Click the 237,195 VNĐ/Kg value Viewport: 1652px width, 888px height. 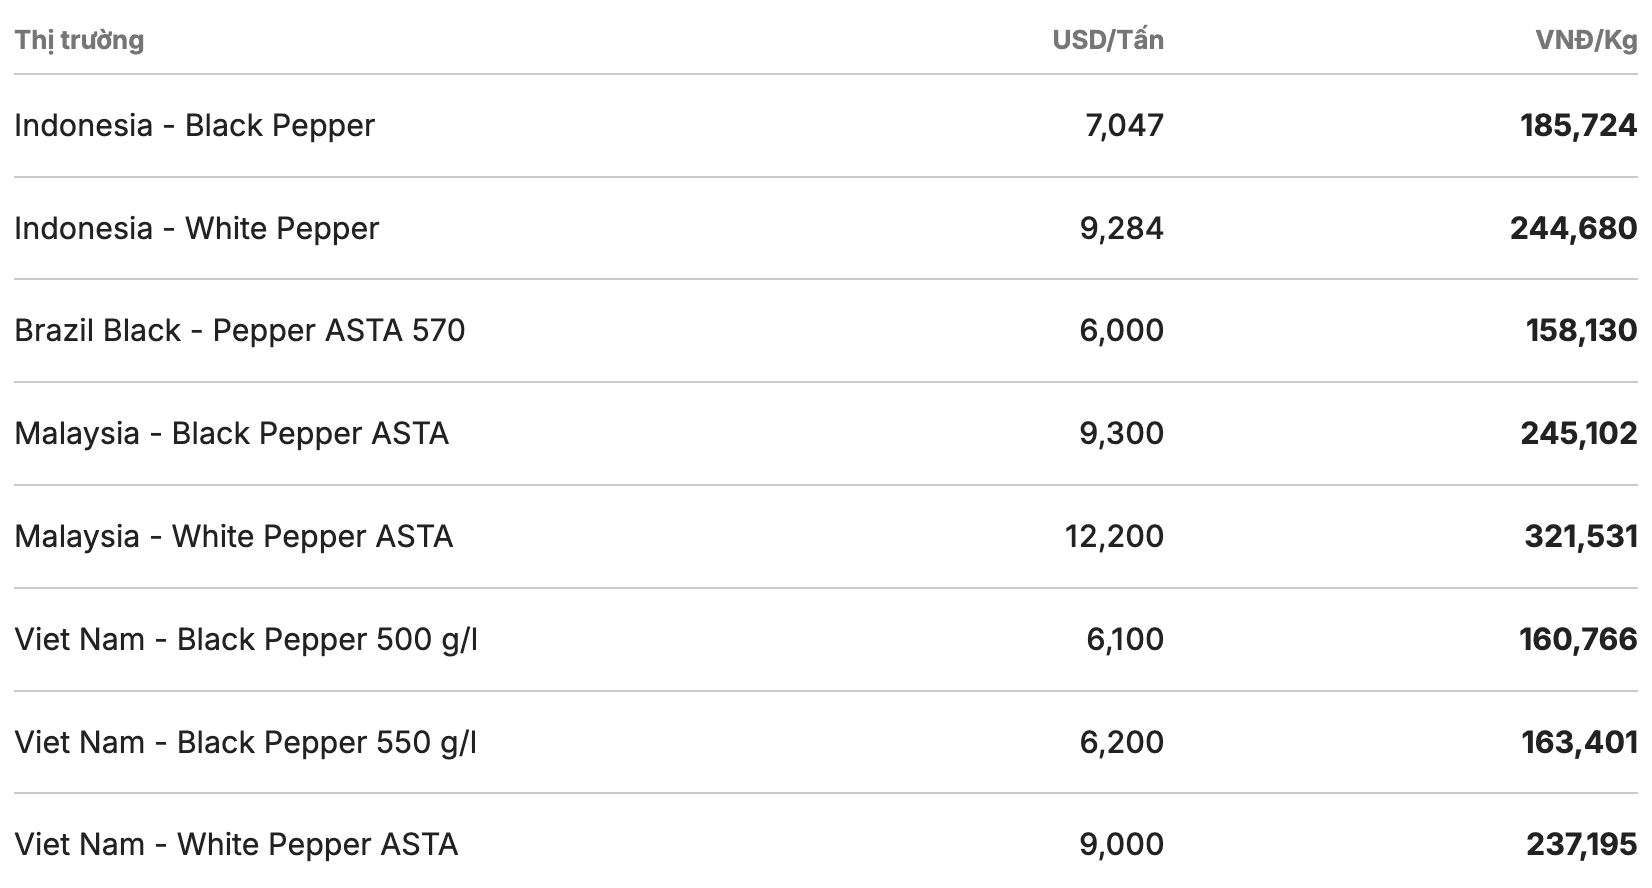click(1581, 845)
